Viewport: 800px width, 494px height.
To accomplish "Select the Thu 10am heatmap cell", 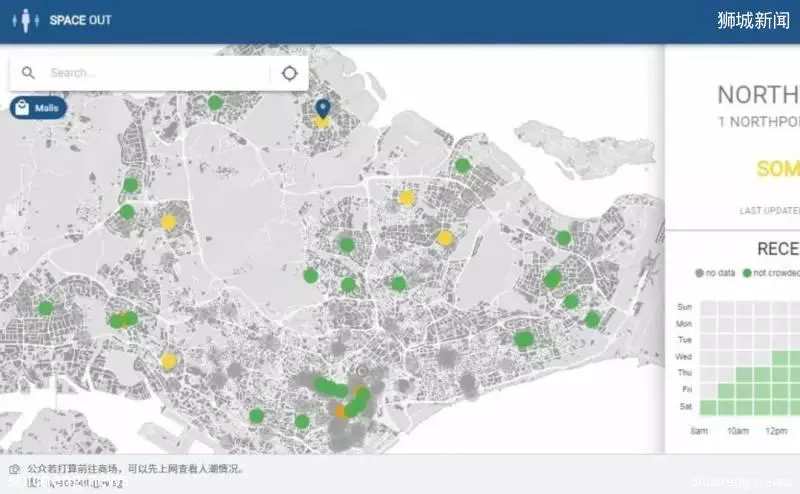I will coord(744,374).
